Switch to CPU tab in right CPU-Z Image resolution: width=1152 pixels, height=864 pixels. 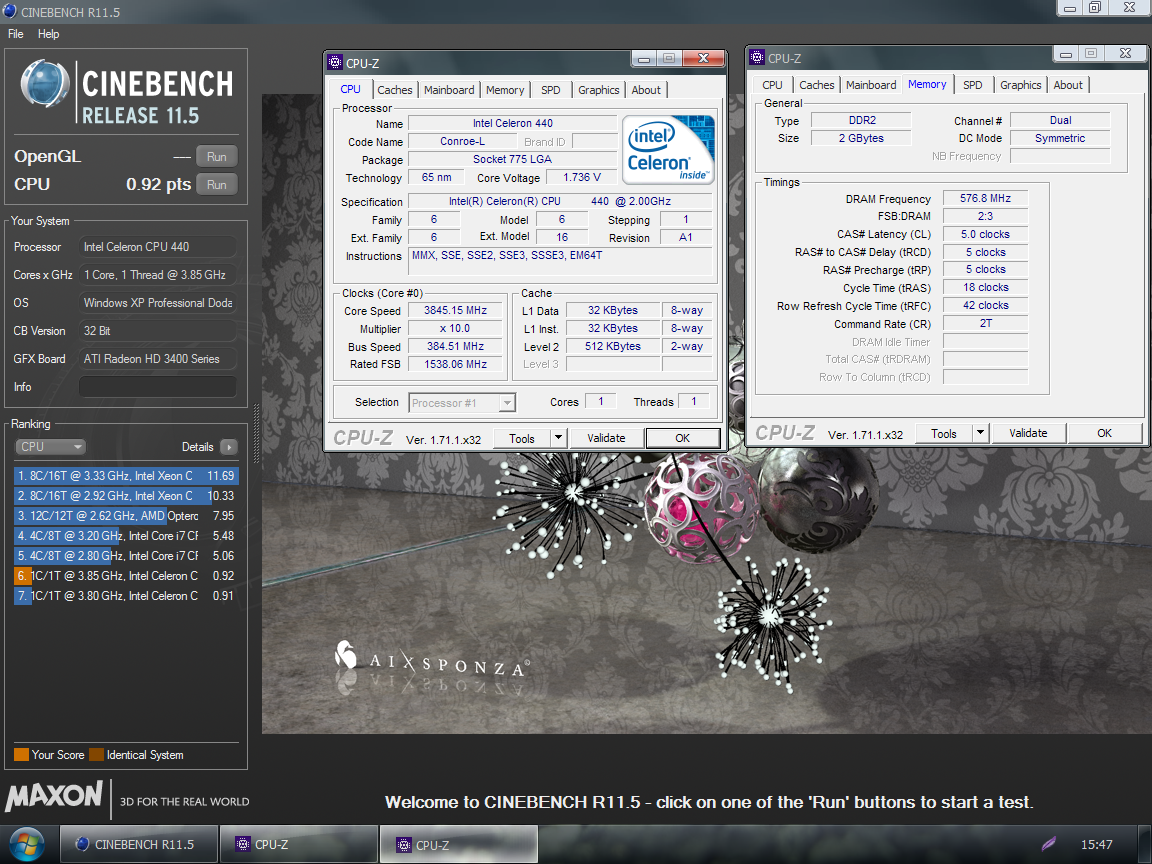772,84
